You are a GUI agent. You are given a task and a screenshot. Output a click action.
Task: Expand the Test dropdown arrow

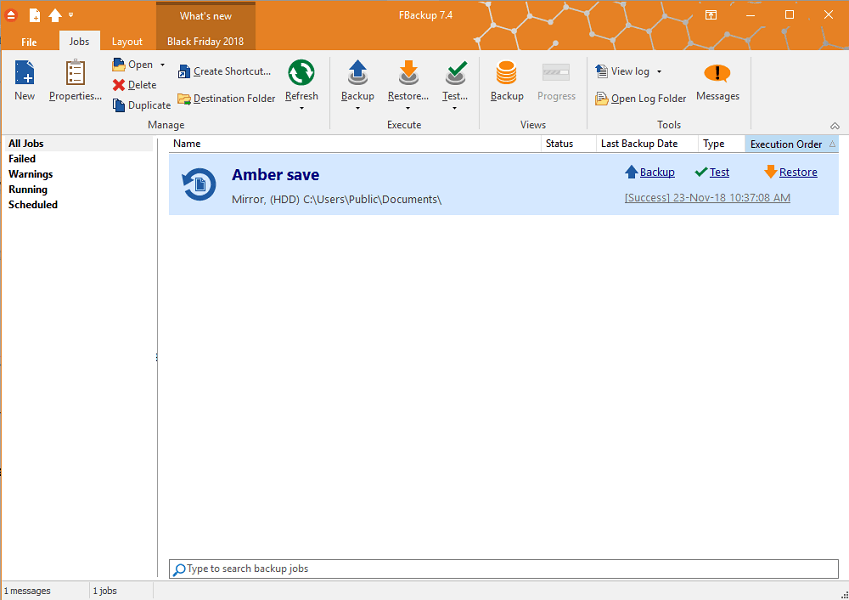[454, 108]
